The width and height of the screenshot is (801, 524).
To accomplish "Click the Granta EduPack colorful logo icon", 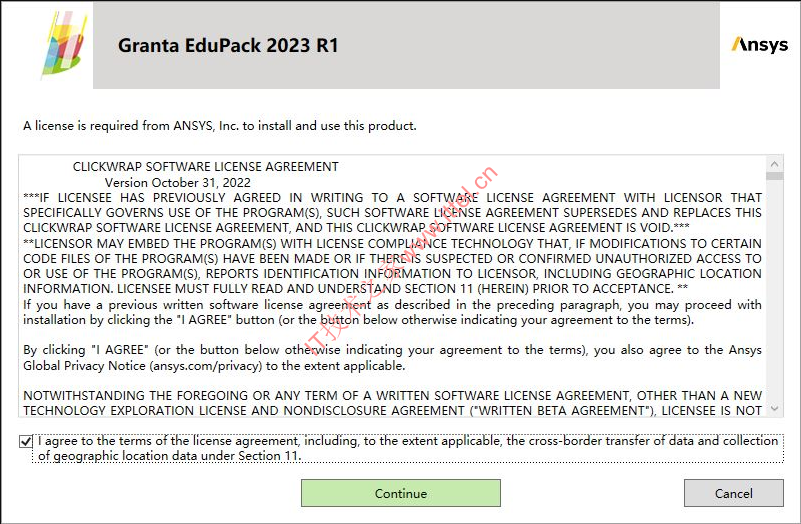I will [x=63, y=44].
